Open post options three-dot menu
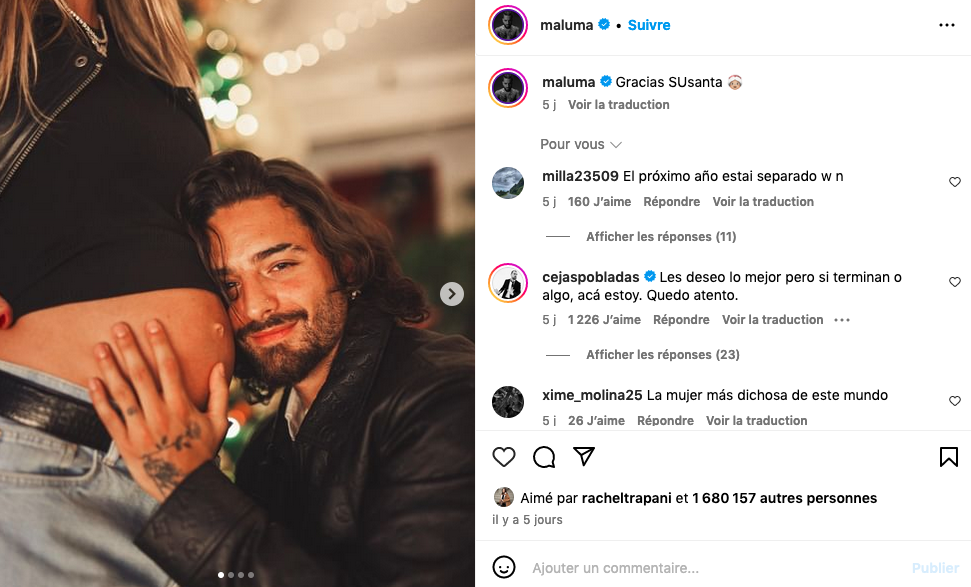 [x=947, y=25]
